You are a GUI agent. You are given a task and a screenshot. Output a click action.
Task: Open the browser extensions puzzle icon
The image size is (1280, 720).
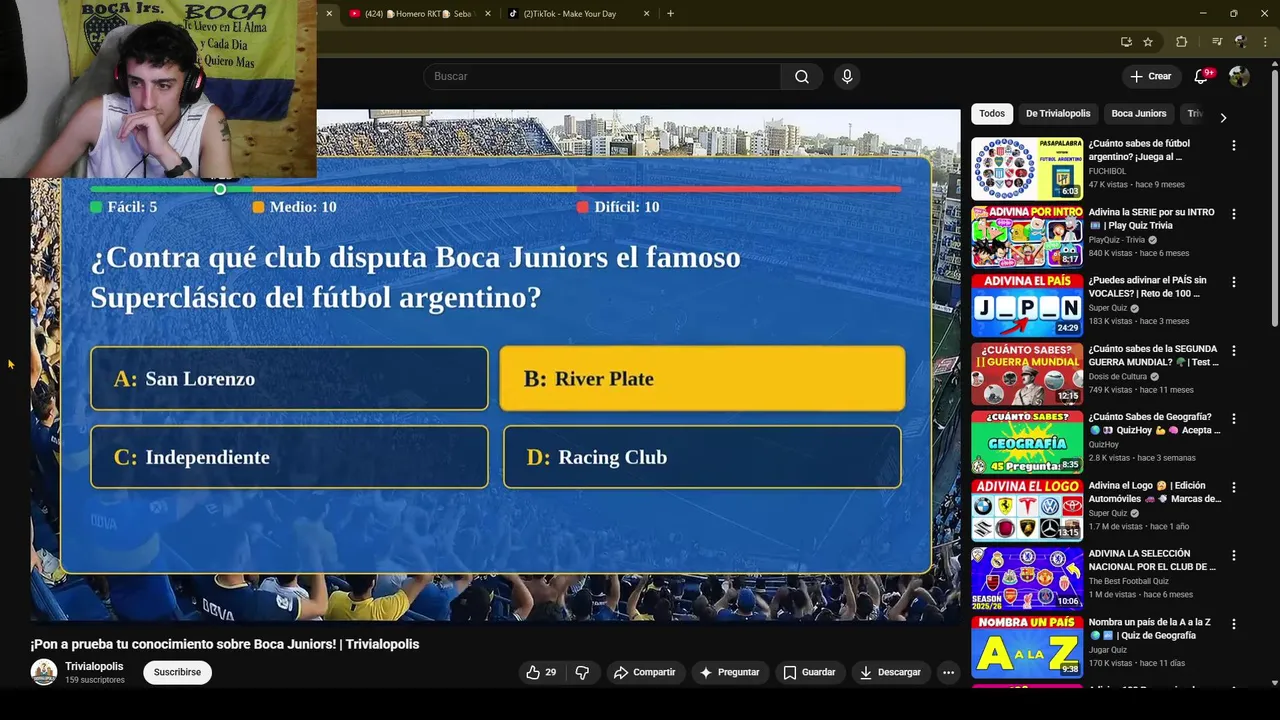[x=1181, y=42]
